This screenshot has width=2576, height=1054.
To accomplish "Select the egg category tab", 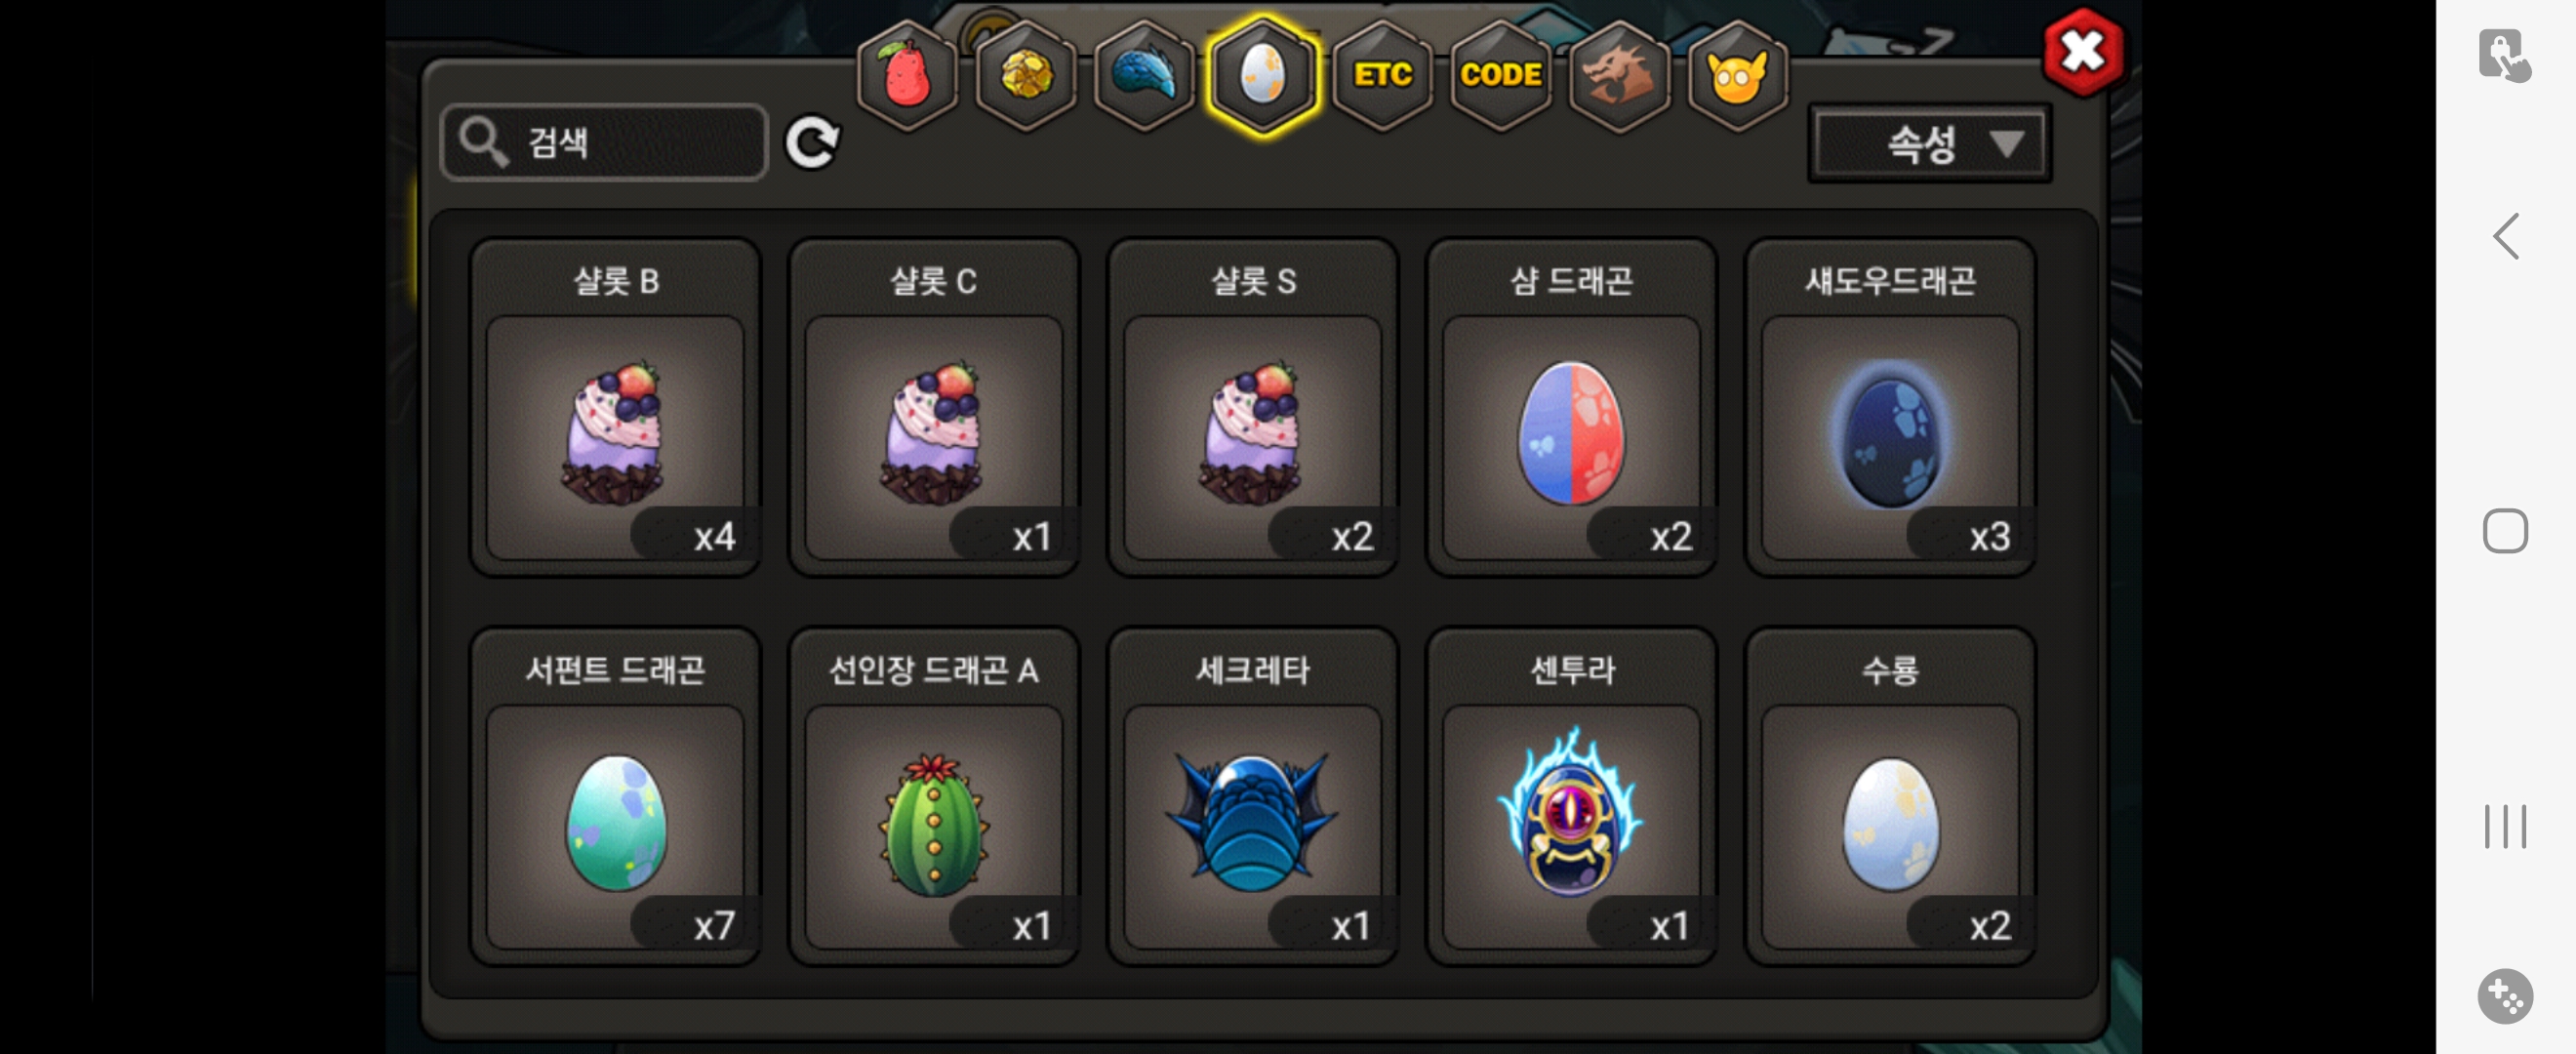I will pos(1263,76).
